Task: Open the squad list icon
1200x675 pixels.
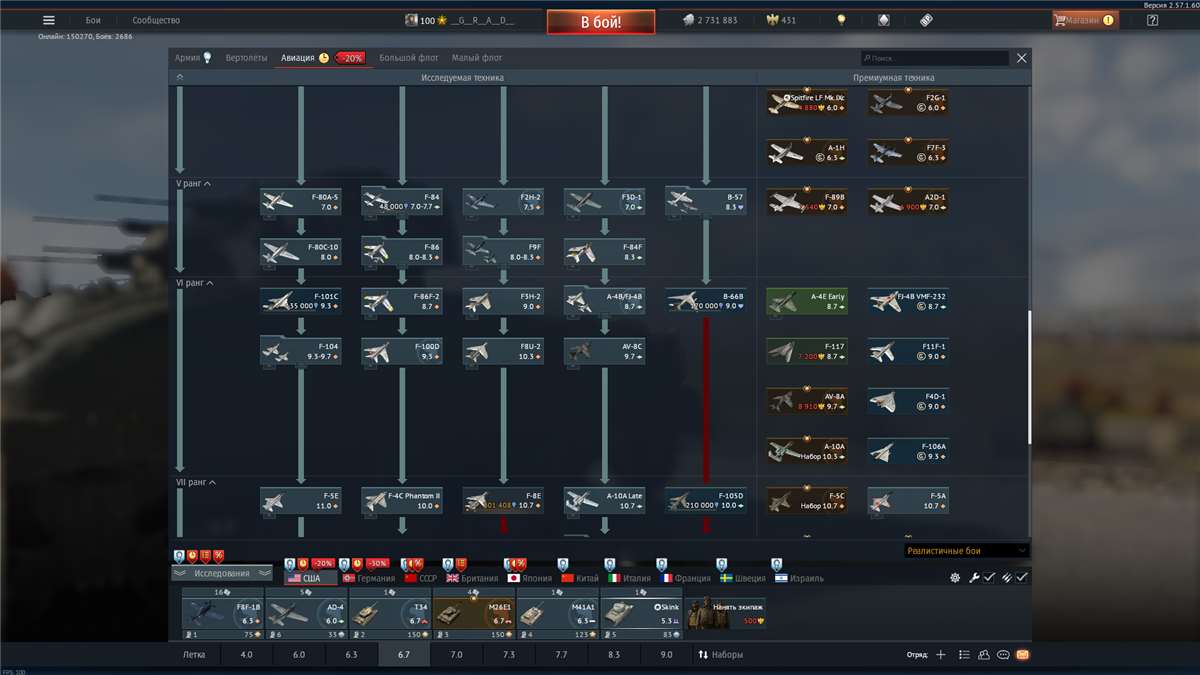Action: point(964,655)
